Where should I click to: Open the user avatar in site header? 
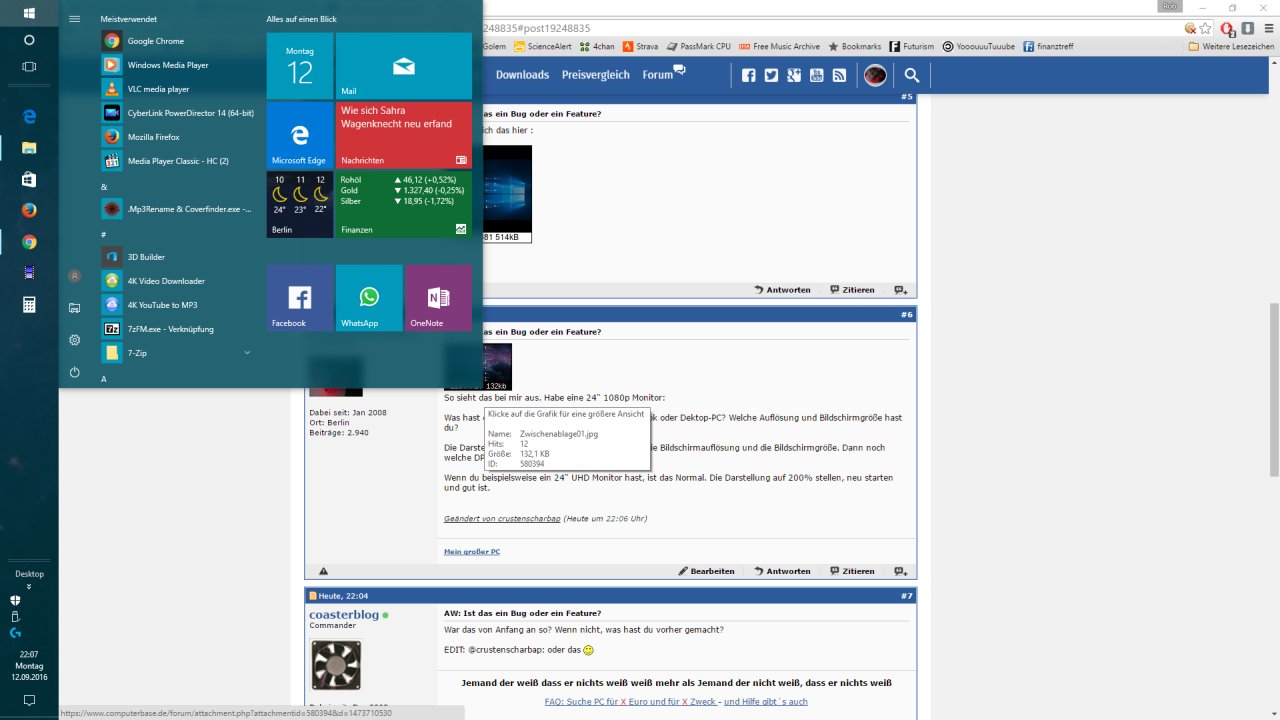[875, 75]
